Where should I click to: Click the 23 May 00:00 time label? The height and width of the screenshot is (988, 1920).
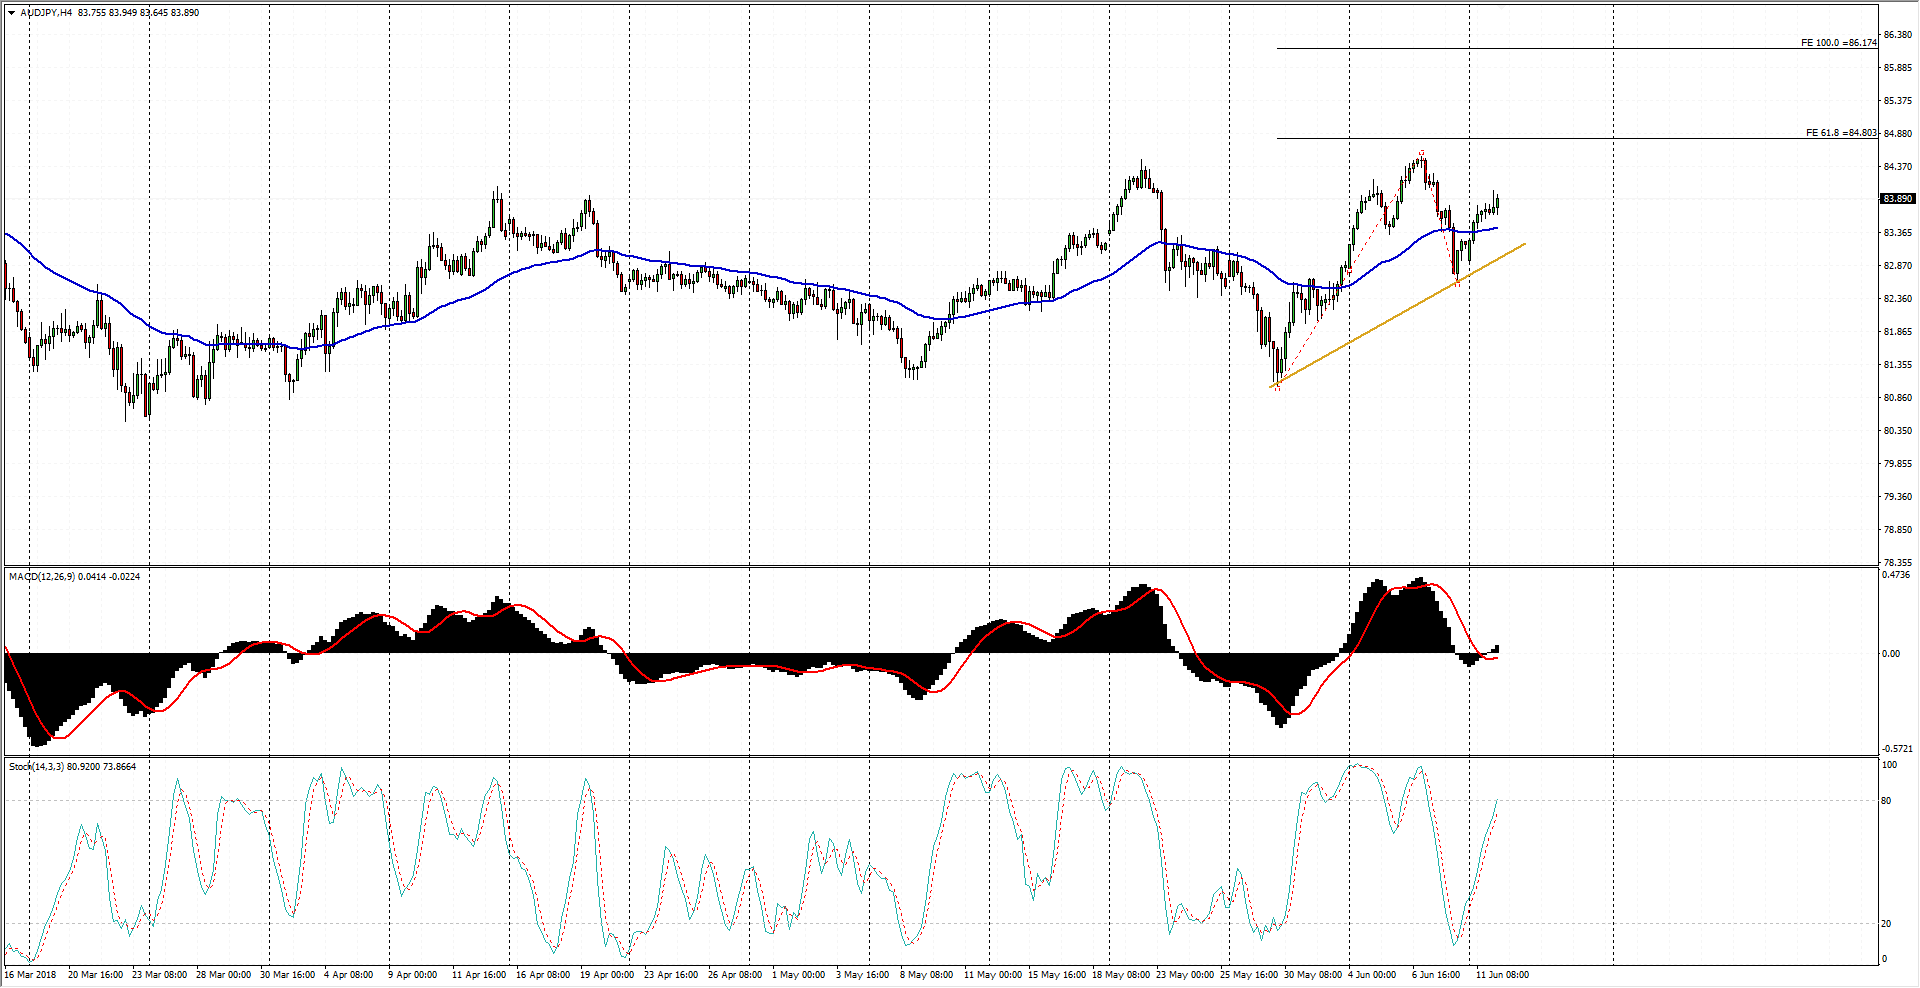(x=1185, y=975)
